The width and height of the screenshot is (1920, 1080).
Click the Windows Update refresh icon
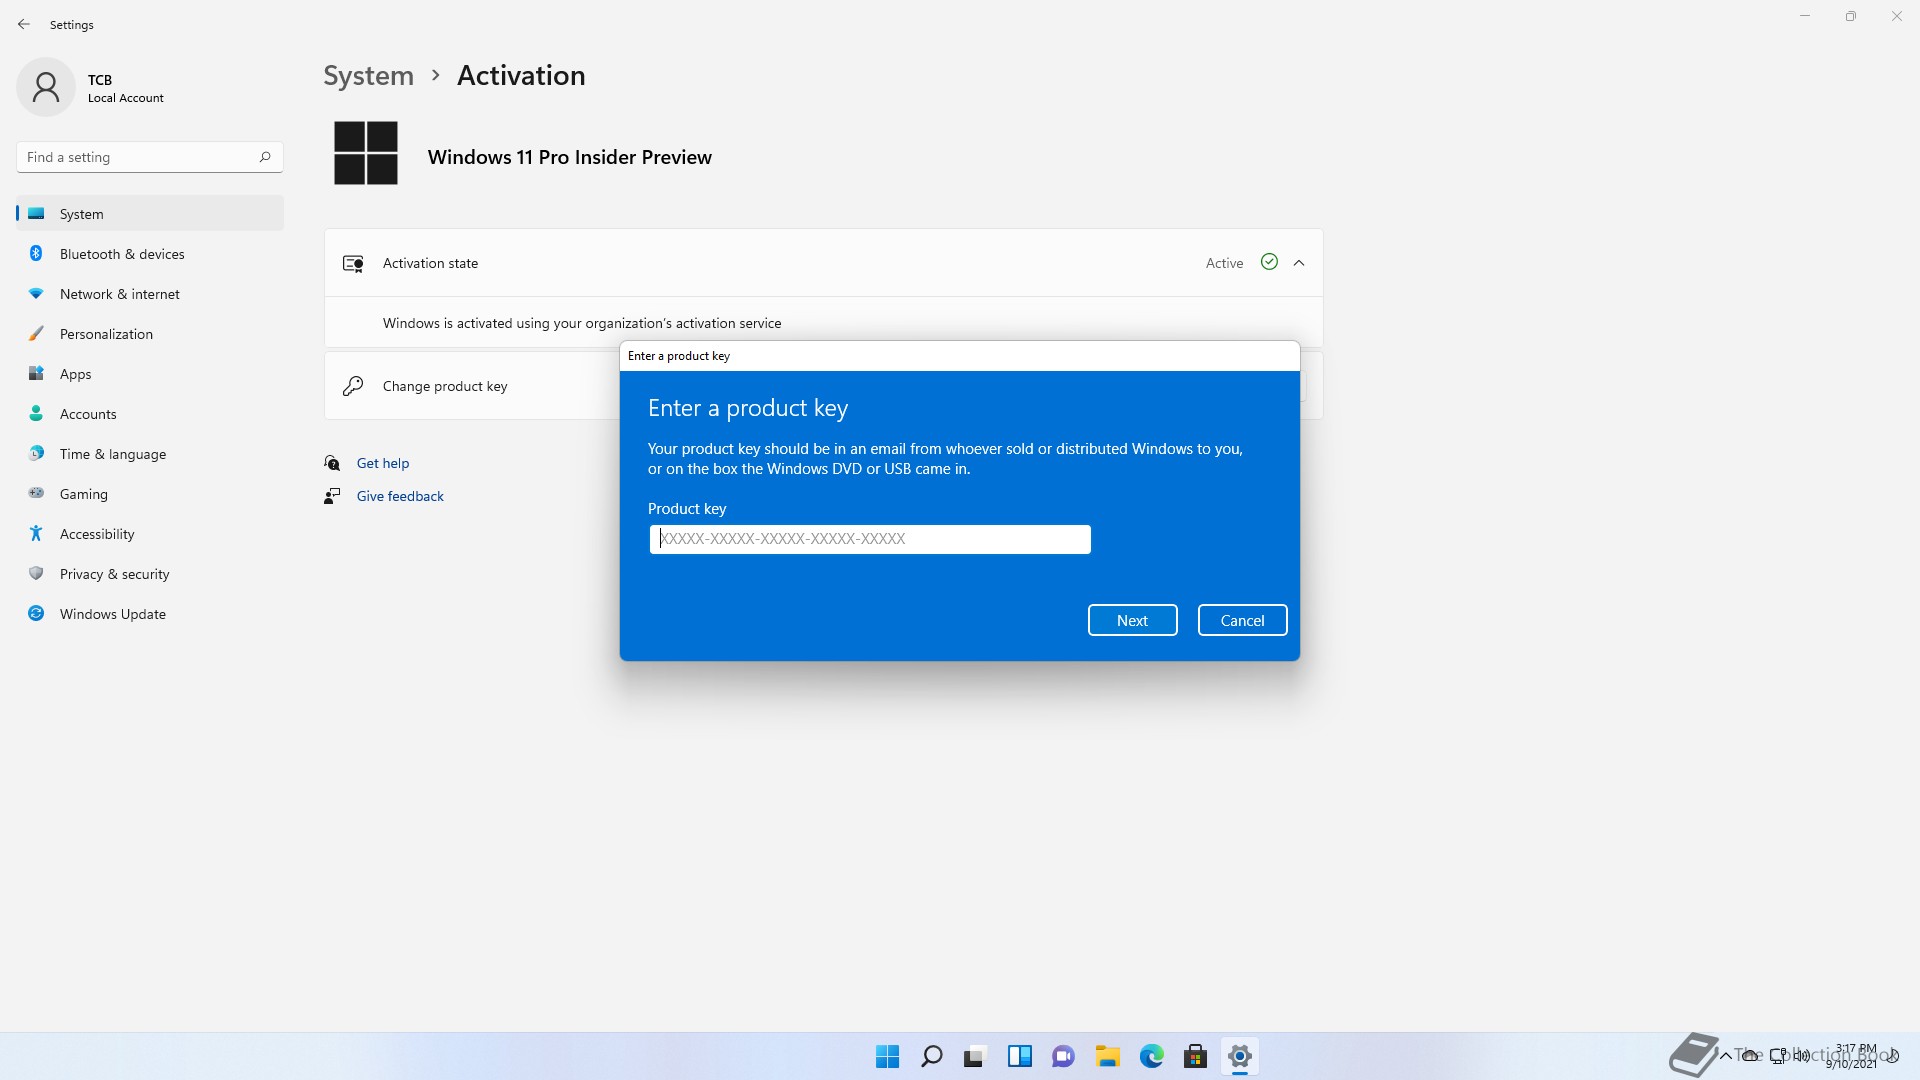(x=36, y=613)
